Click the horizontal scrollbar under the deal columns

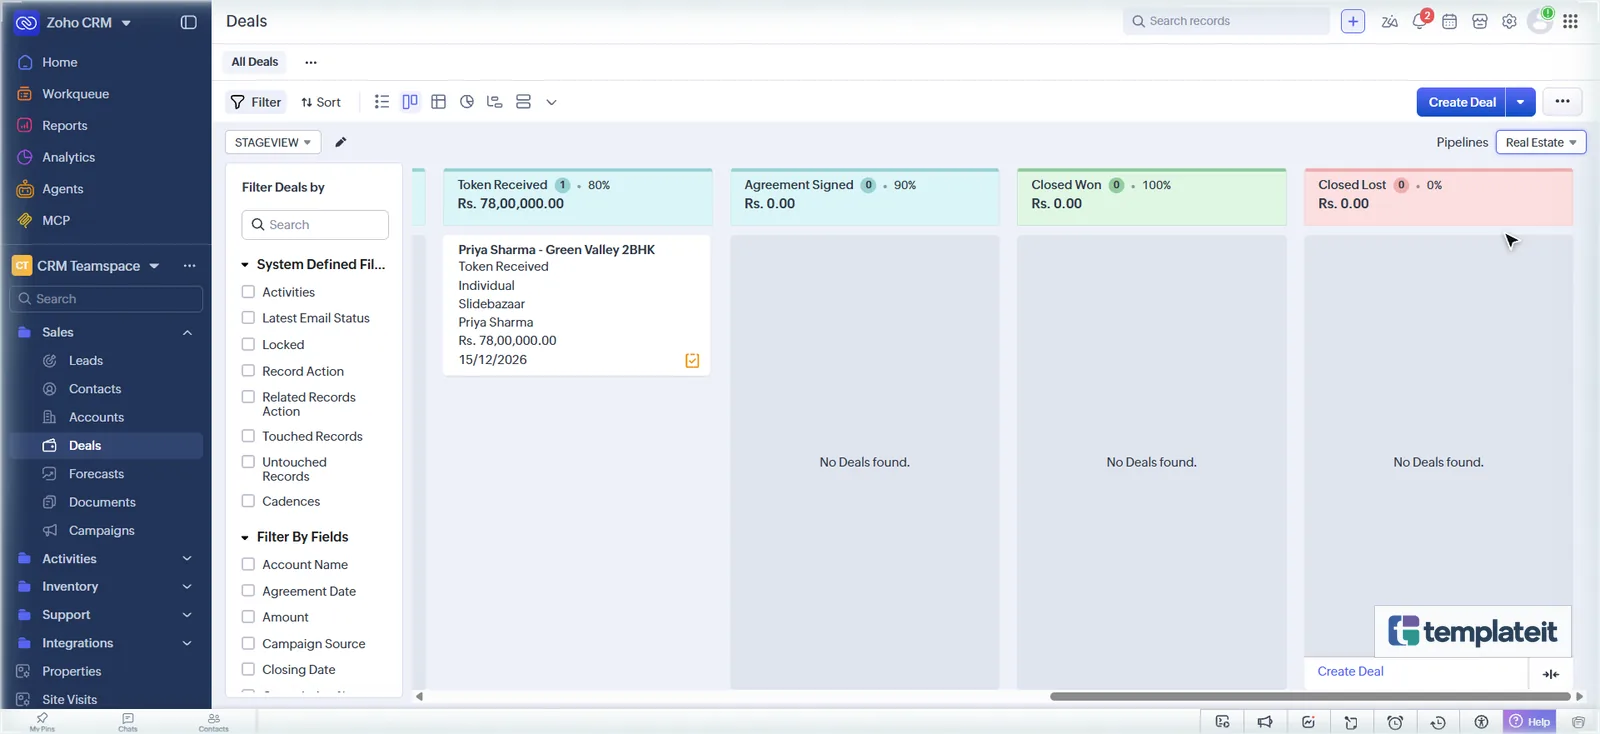[x=1310, y=696]
